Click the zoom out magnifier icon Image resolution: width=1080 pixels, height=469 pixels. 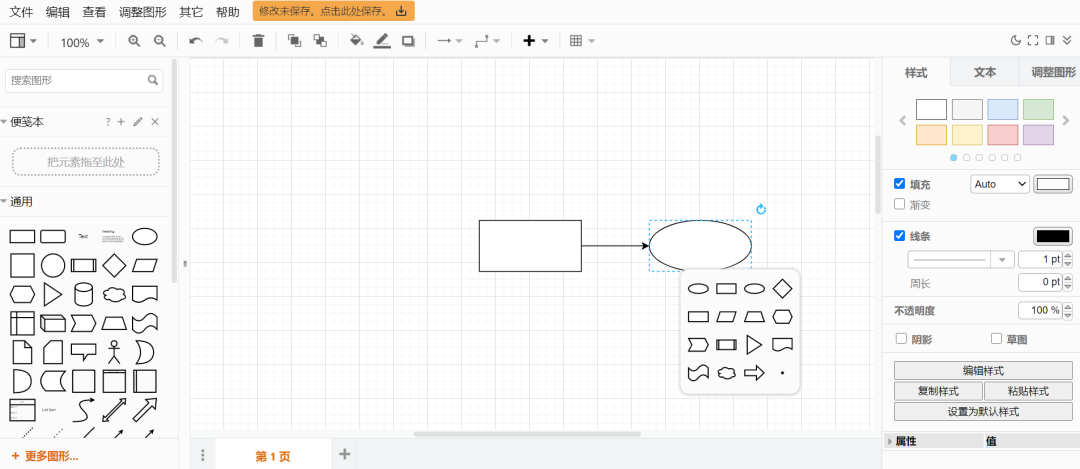160,41
